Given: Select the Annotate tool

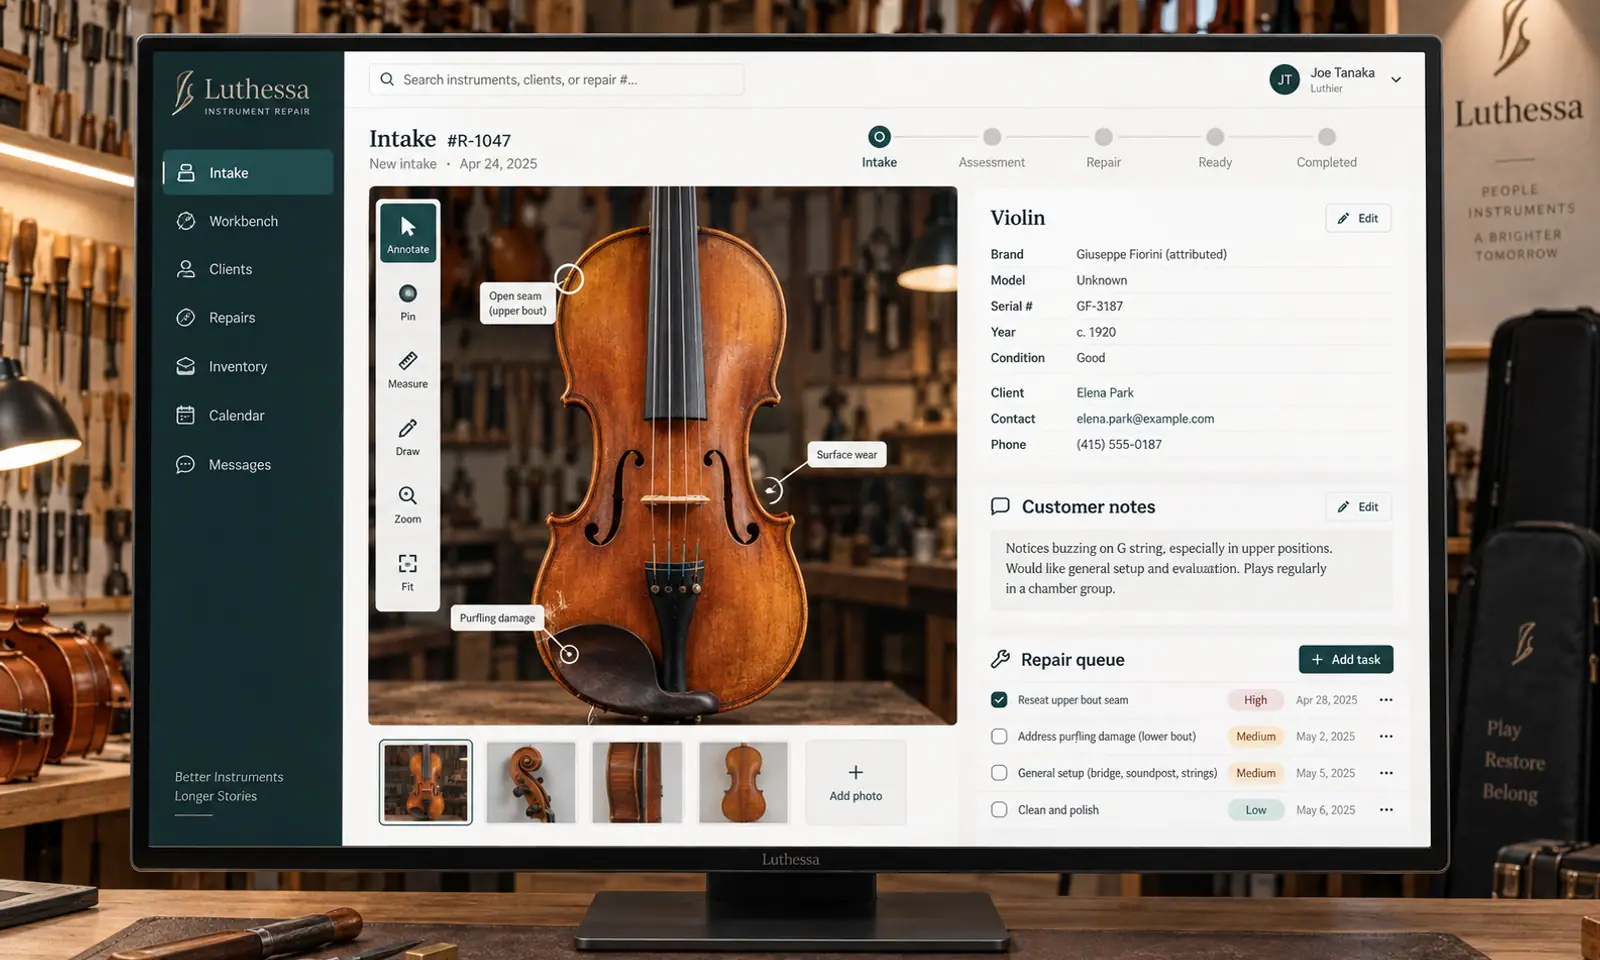Looking at the screenshot, I should 408,233.
